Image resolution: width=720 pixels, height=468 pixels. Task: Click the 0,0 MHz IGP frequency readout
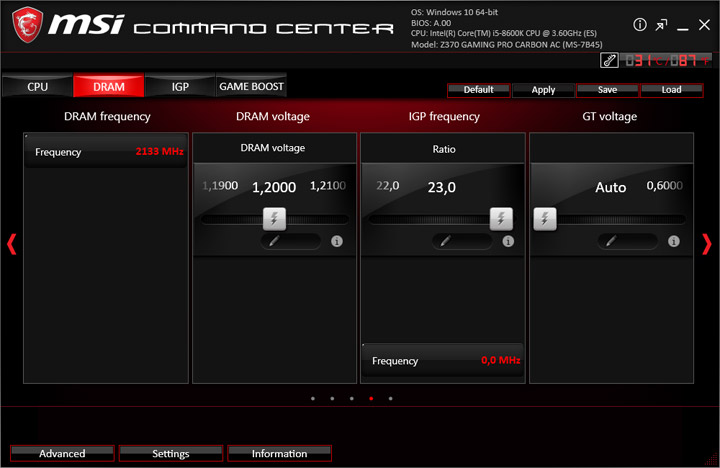click(x=501, y=361)
